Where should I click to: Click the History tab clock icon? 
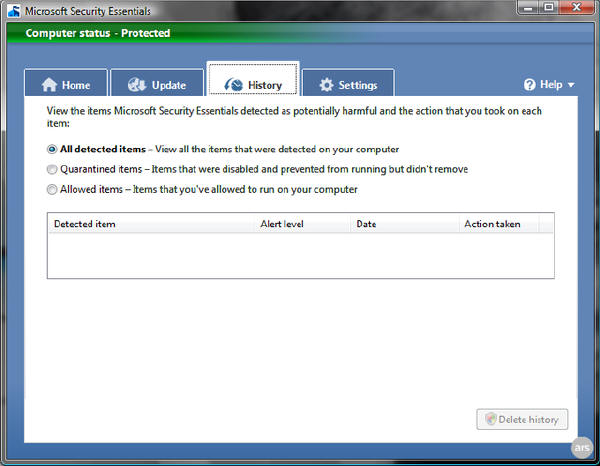coord(233,85)
